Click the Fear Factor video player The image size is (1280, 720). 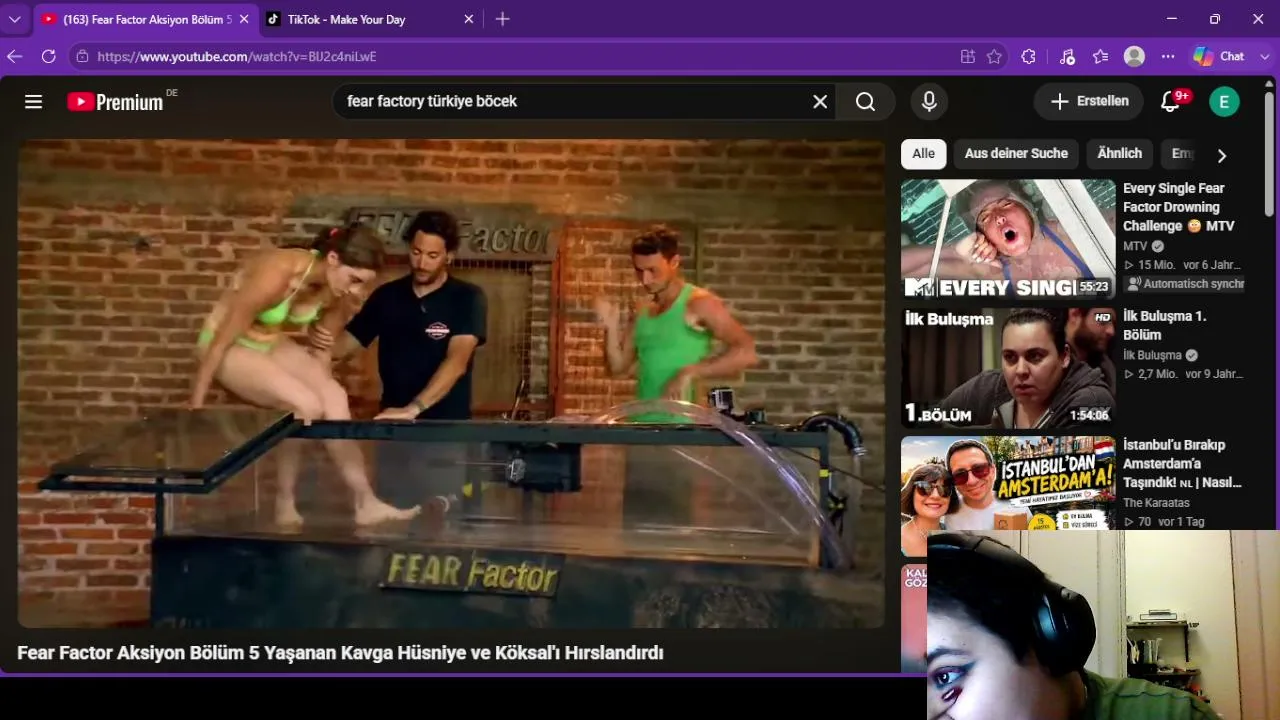(451, 383)
